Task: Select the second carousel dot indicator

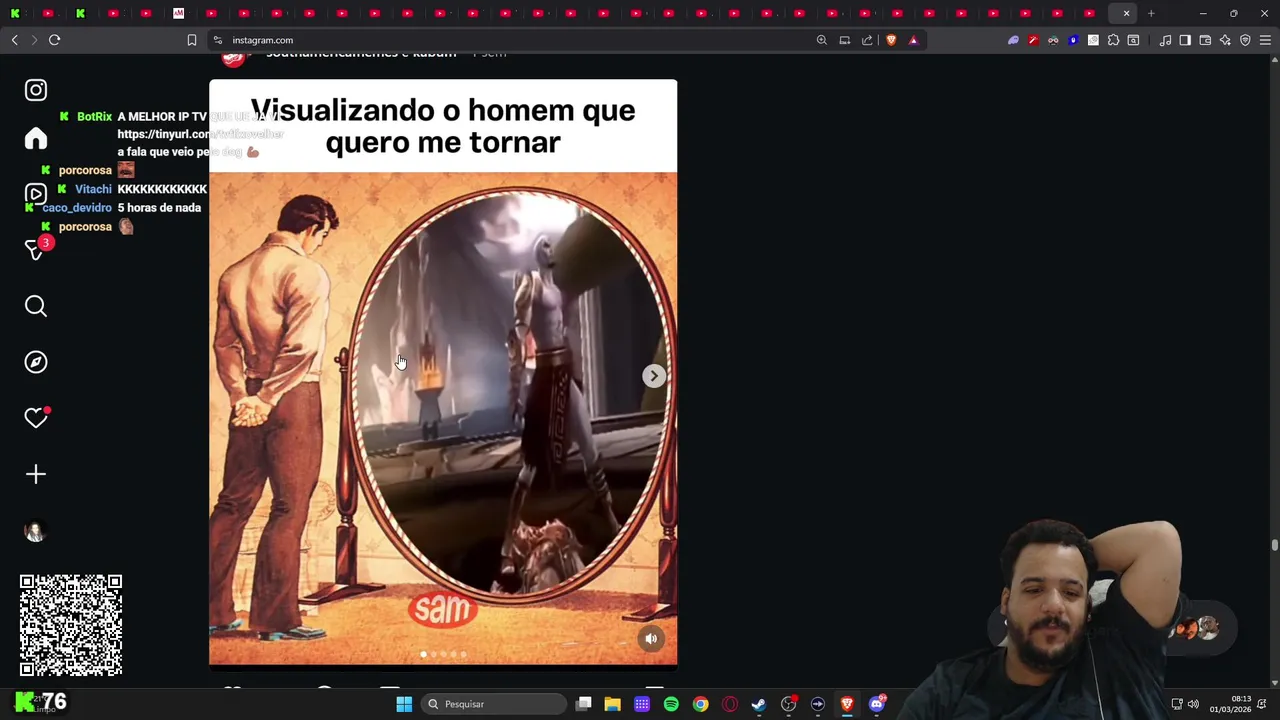Action: [434, 654]
